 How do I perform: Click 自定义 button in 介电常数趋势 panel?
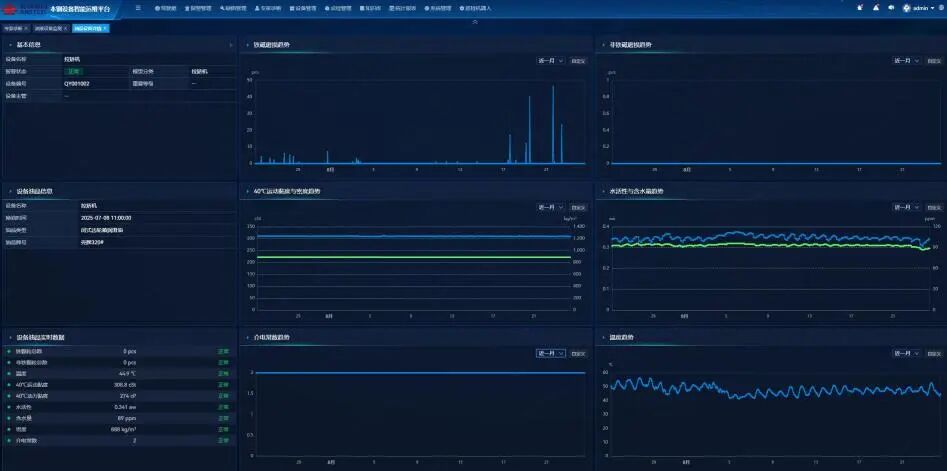click(579, 353)
